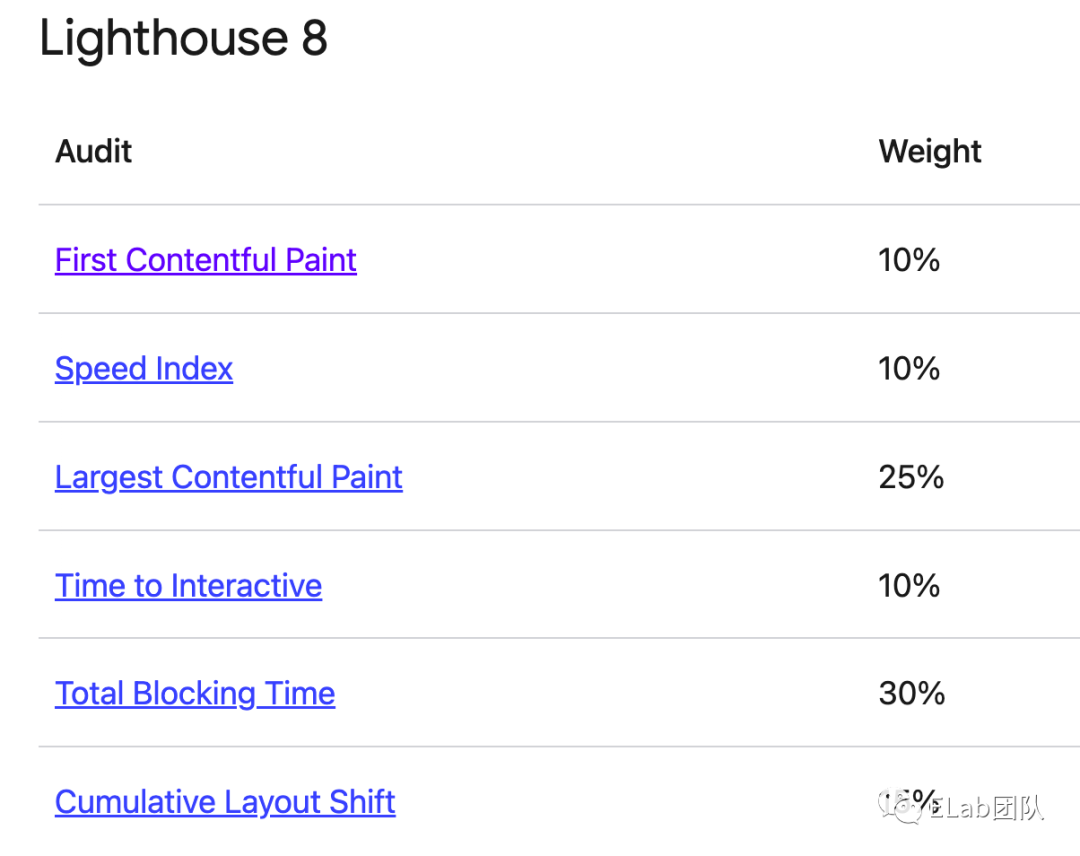Click the Speed Index 10% weight value

[909, 369]
